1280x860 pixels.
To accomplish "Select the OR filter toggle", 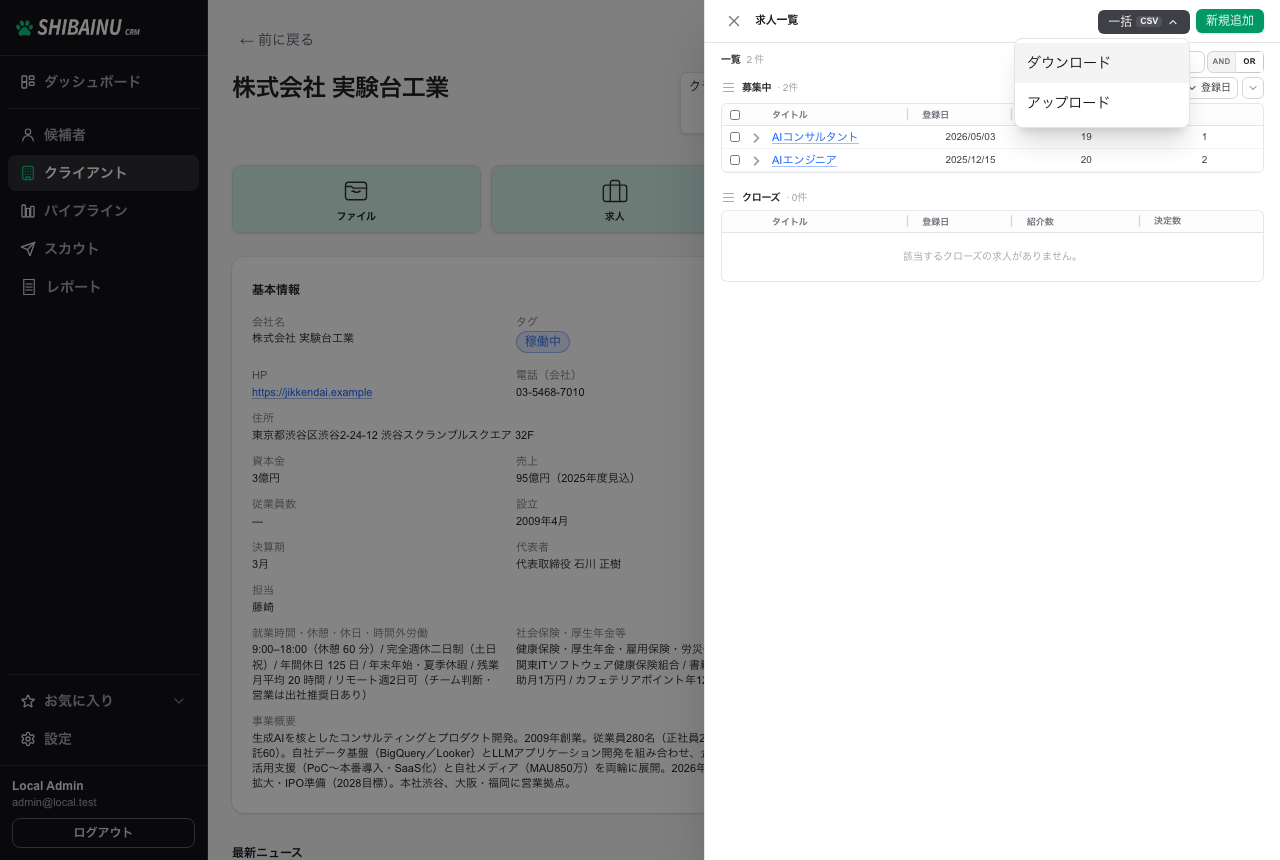I will [x=1249, y=62].
